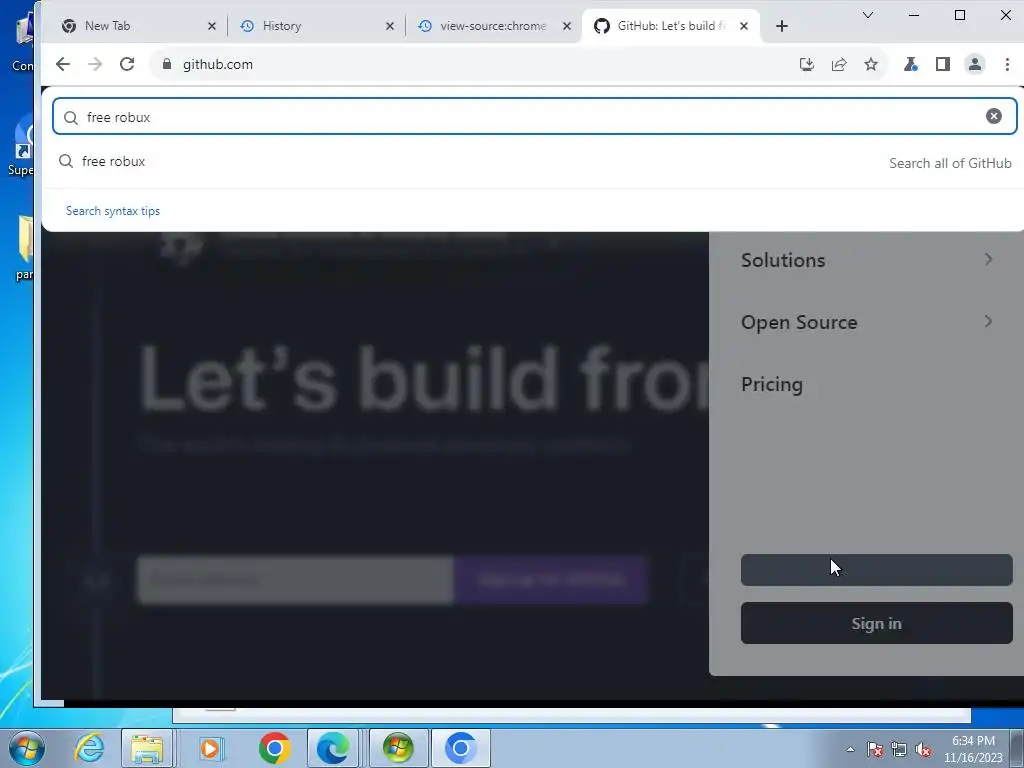Clear the GitHub search query
The image size is (1024, 768).
click(x=994, y=116)
